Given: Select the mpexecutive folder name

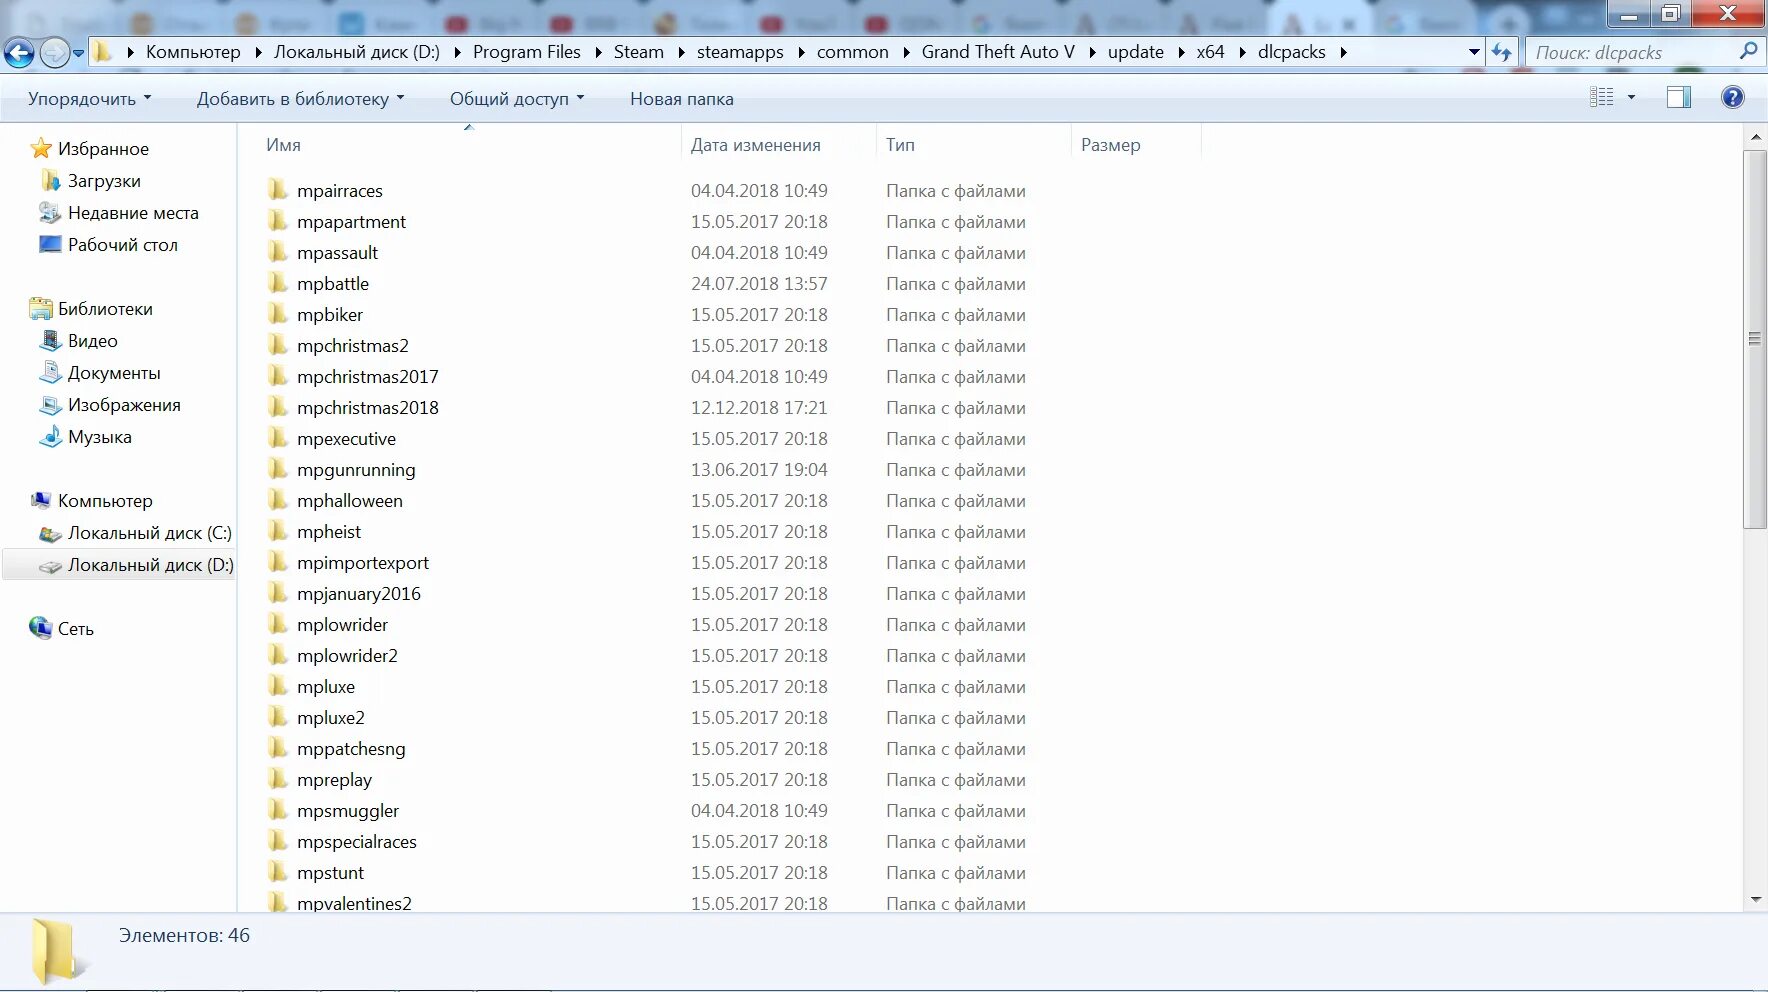Looking at the screenshot, I should pos(346,438).
